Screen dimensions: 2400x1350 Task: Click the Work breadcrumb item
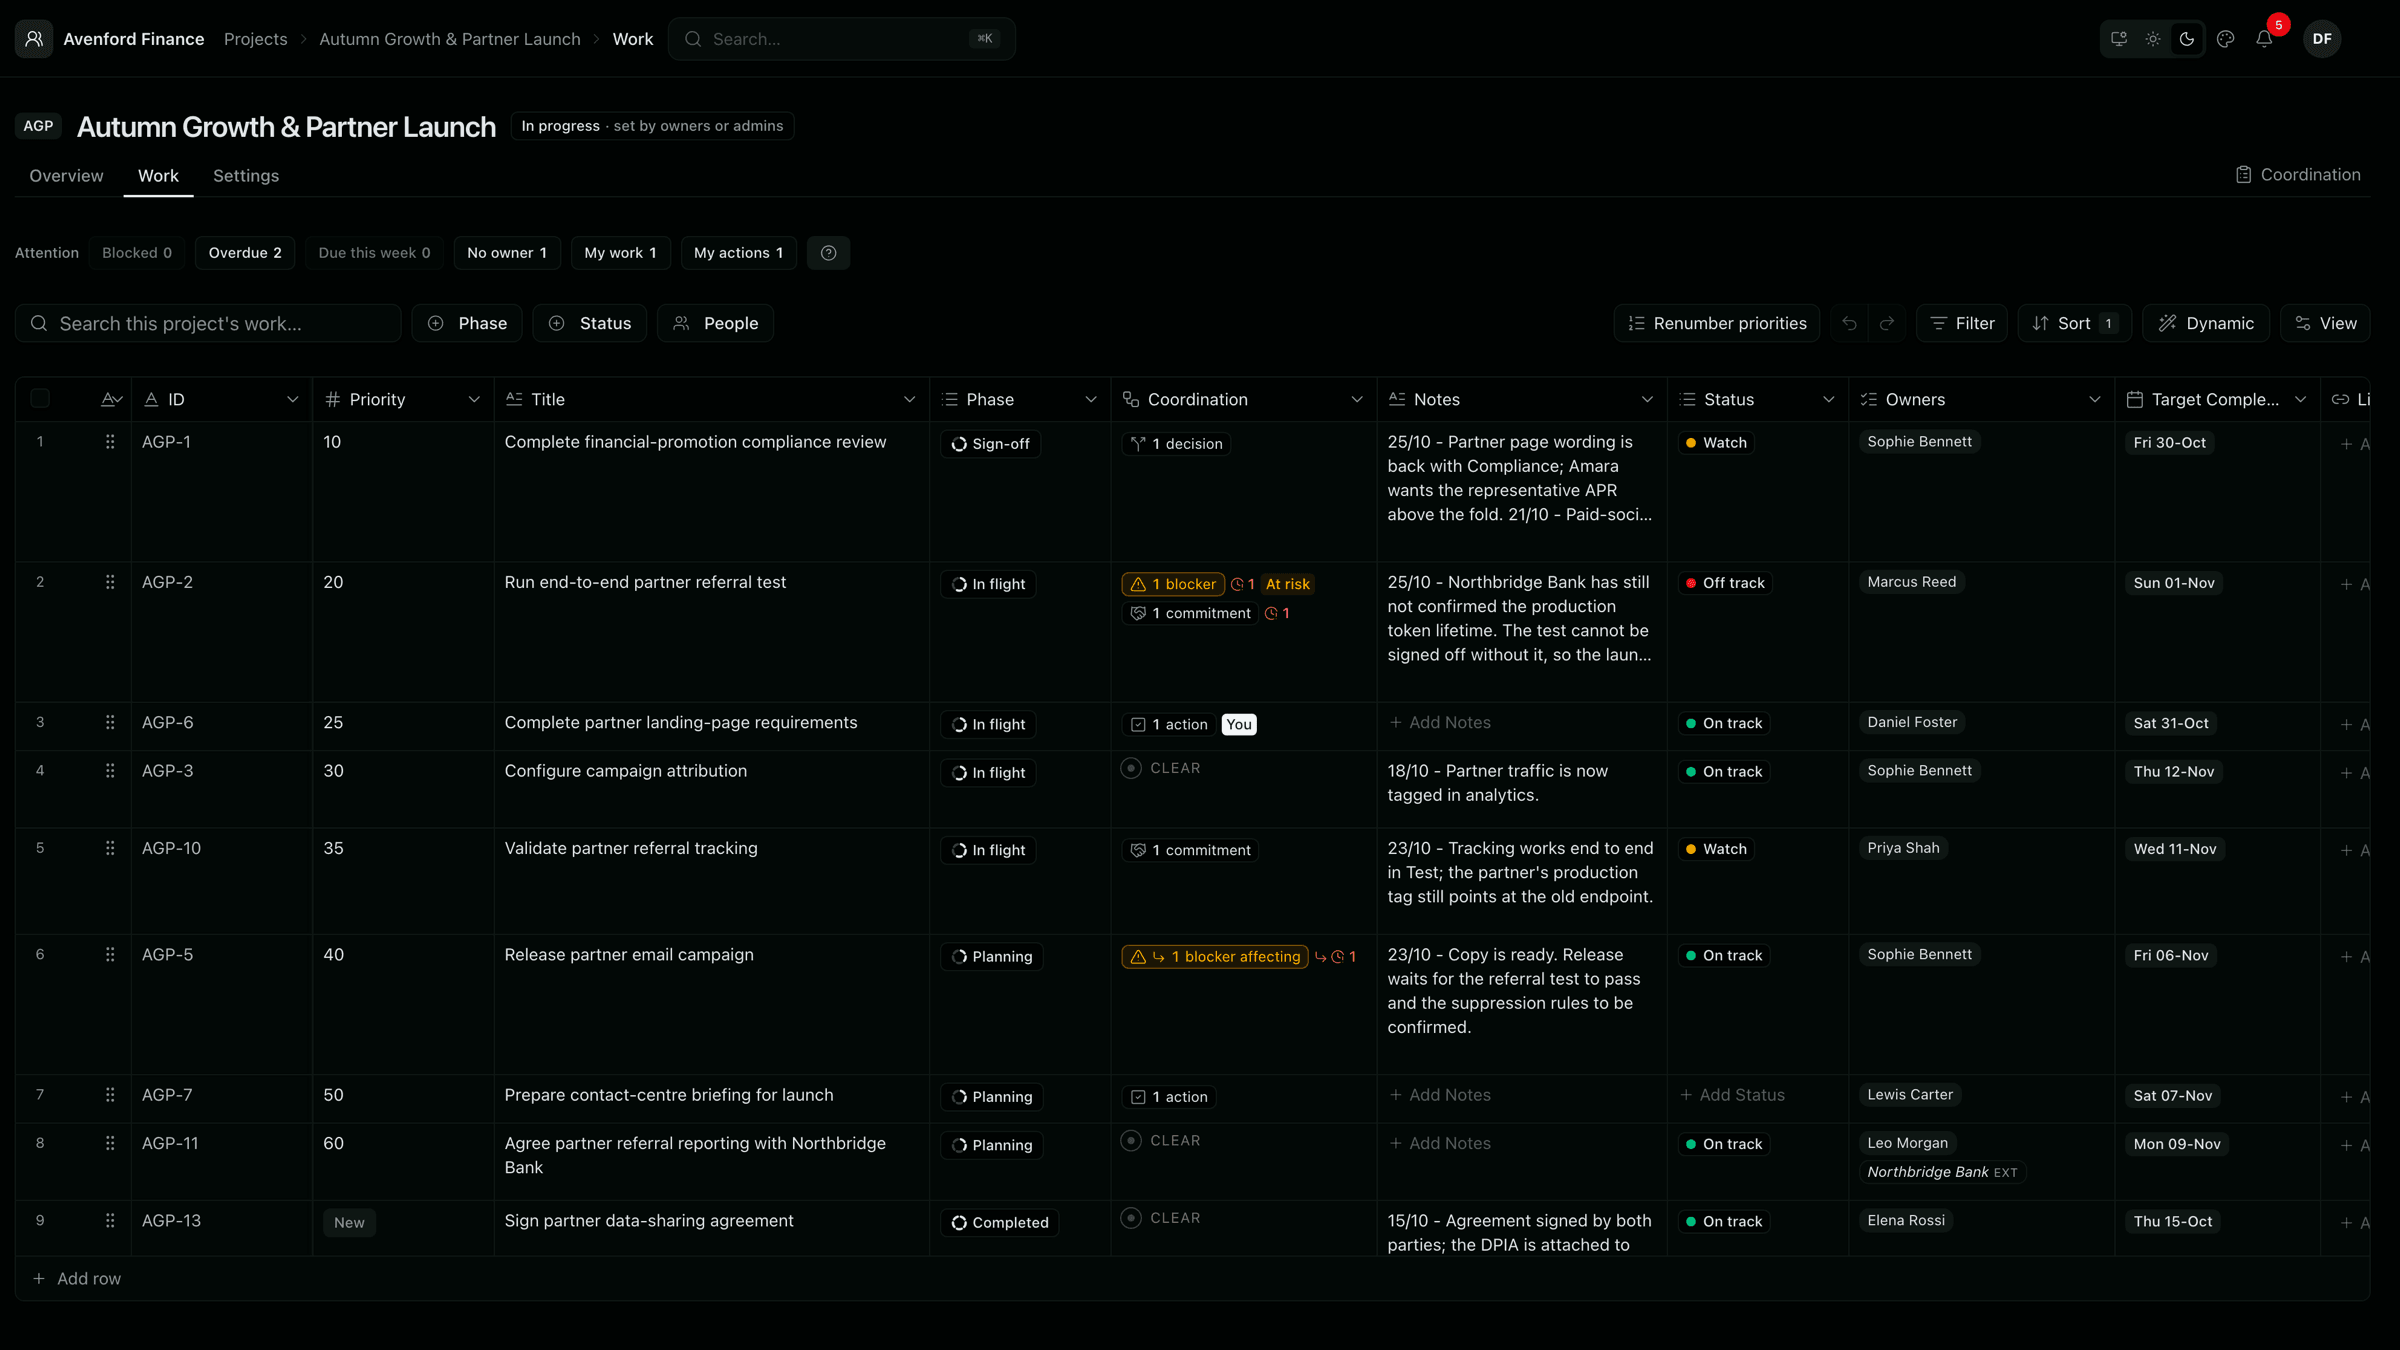tap(632, 39)
